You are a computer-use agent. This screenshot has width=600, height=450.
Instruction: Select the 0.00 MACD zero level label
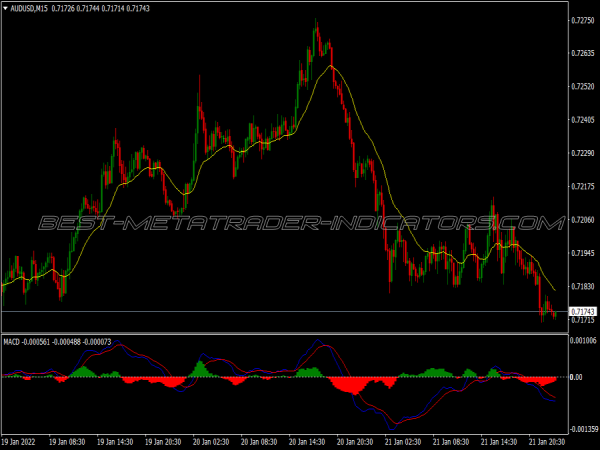tap(576, 377)
